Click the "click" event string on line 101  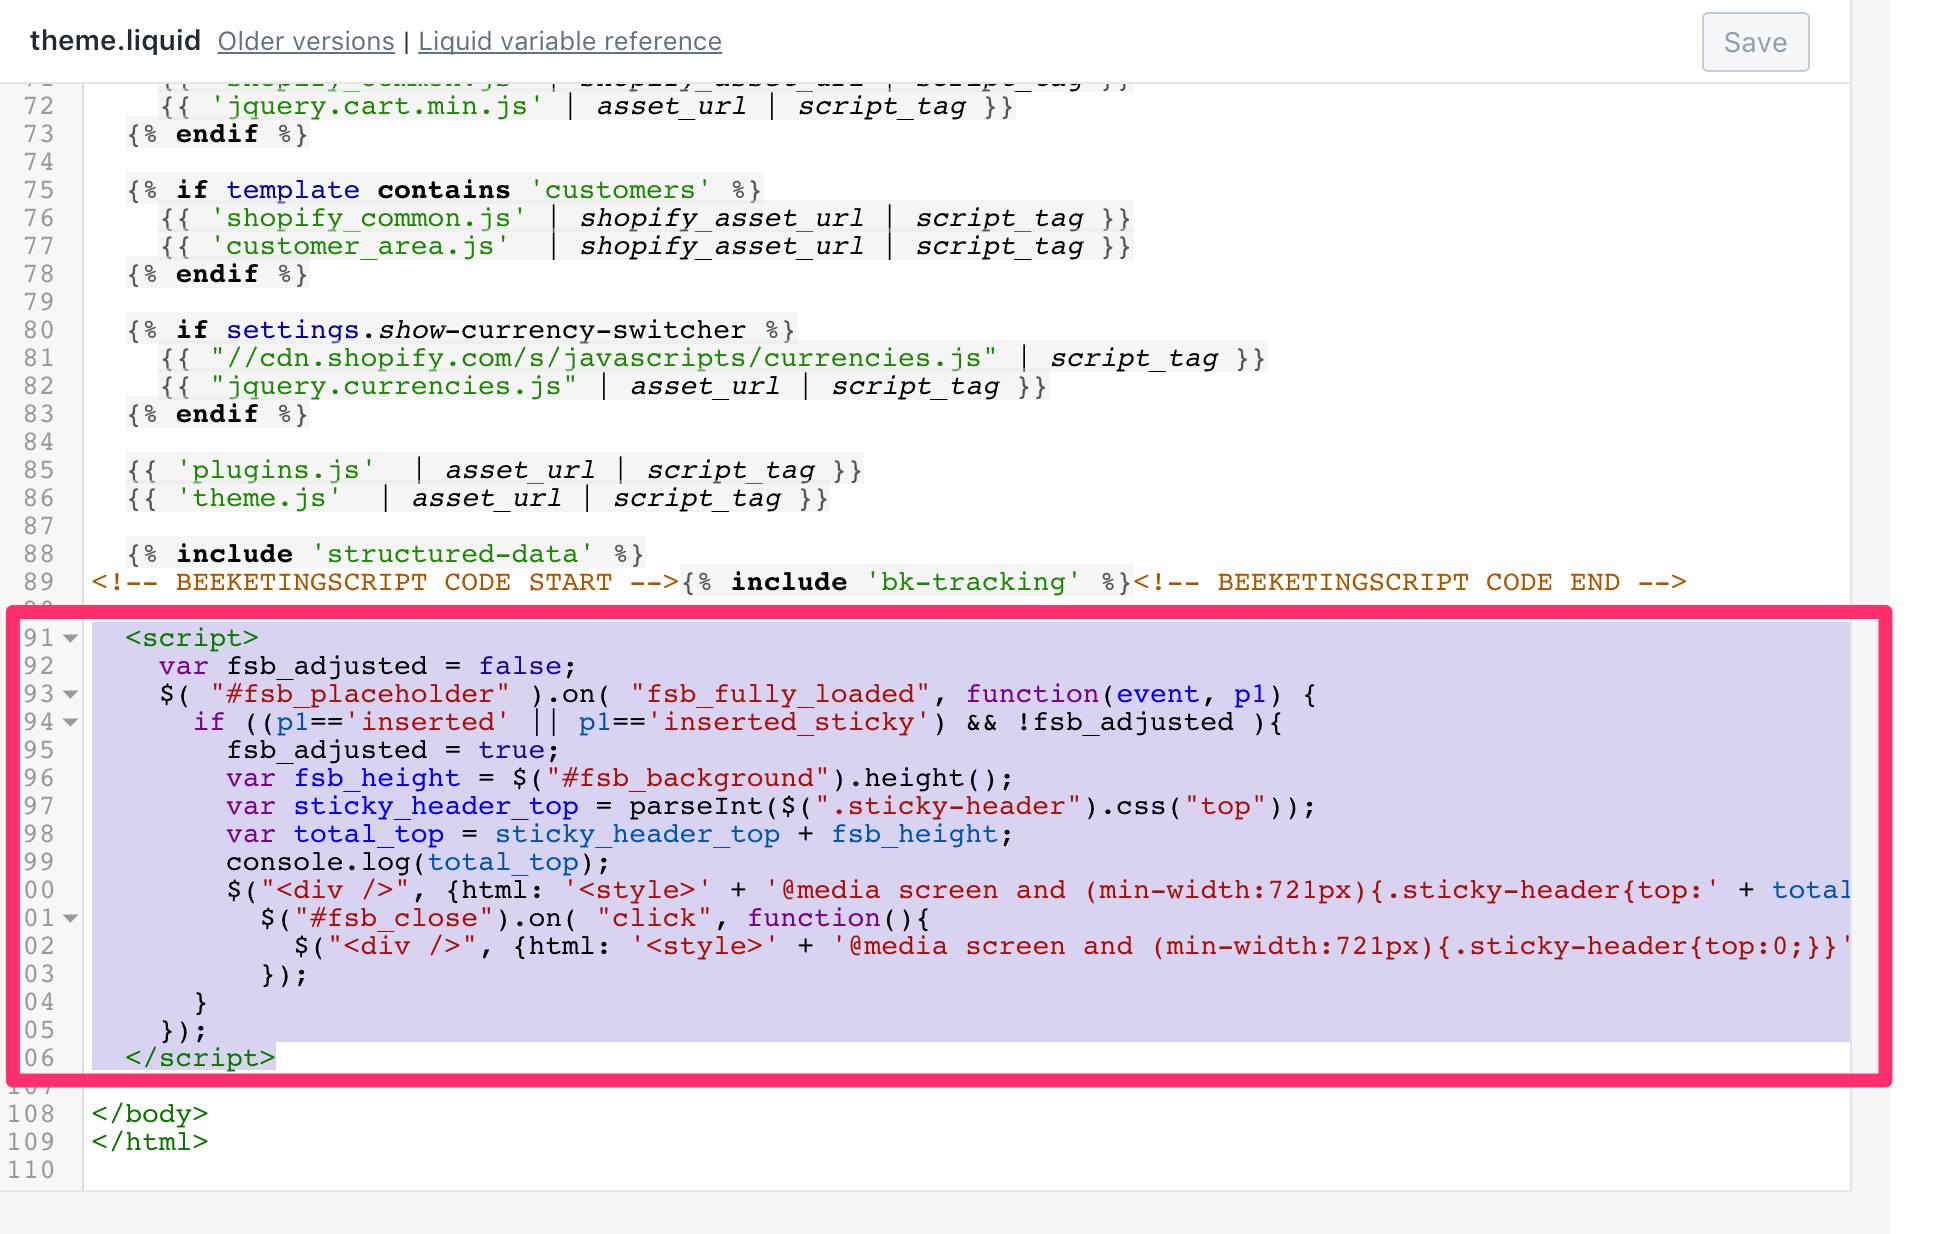pyautogui.click(x=654, y=918)
